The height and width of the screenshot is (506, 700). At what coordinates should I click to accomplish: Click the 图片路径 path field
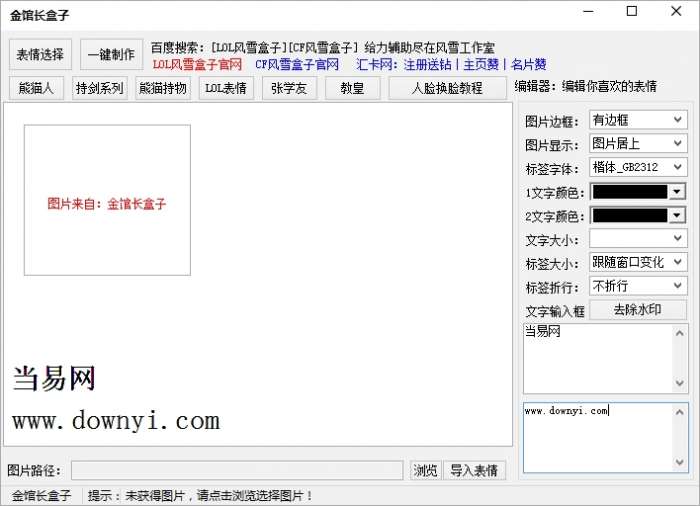click(237, 471)
